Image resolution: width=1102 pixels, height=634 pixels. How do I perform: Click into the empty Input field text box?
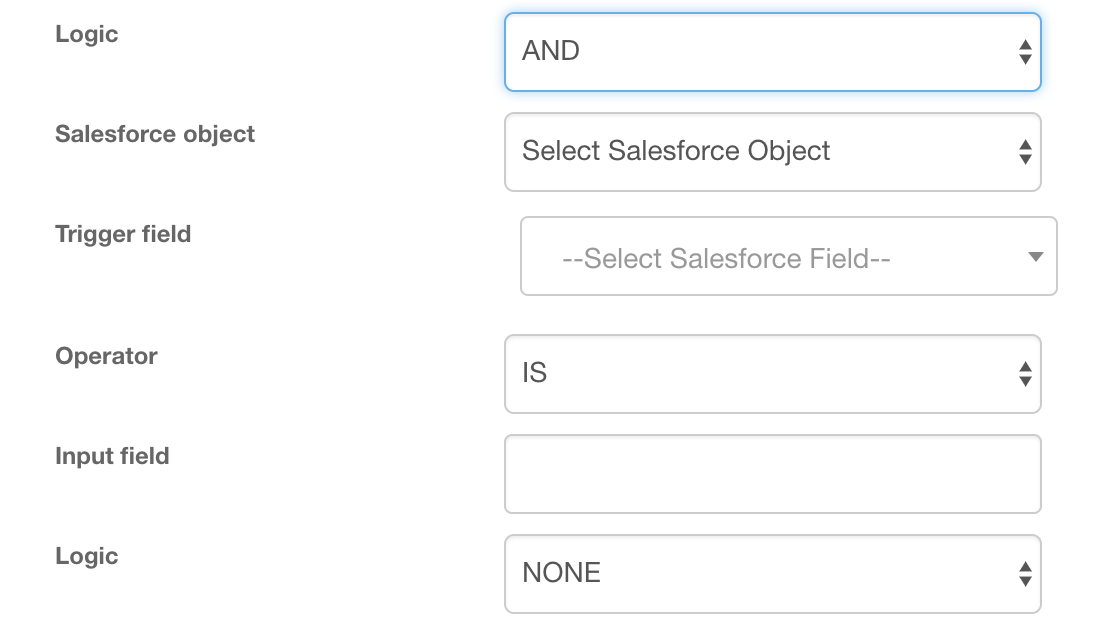click(772, 474)
